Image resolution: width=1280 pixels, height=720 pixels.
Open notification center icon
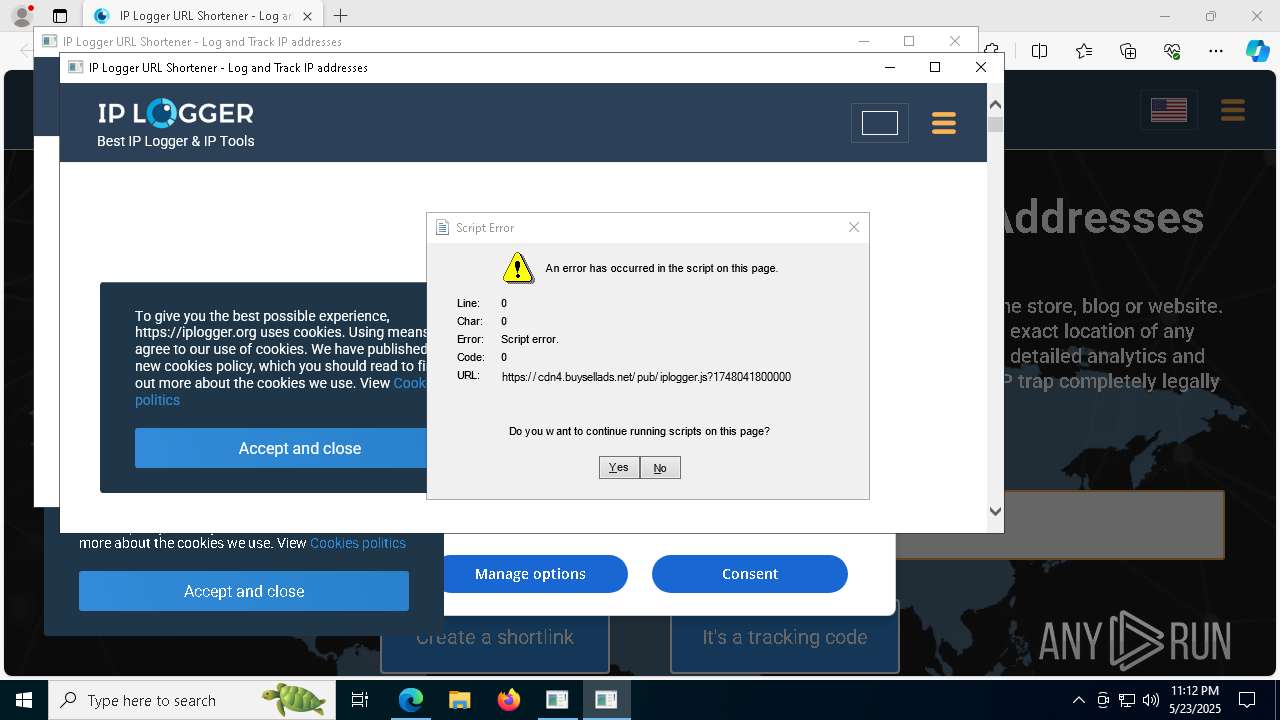click(1247, 700)
